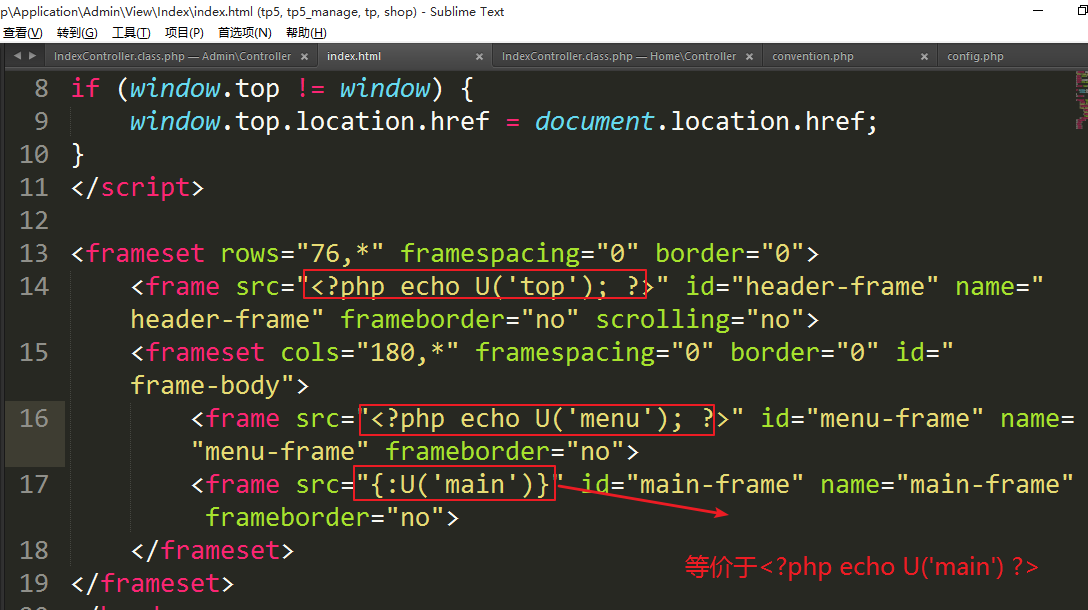Viewport: 1088px width, 610px height.
Task: Click the frameset tag on line 13
Action: coord(145,253)
